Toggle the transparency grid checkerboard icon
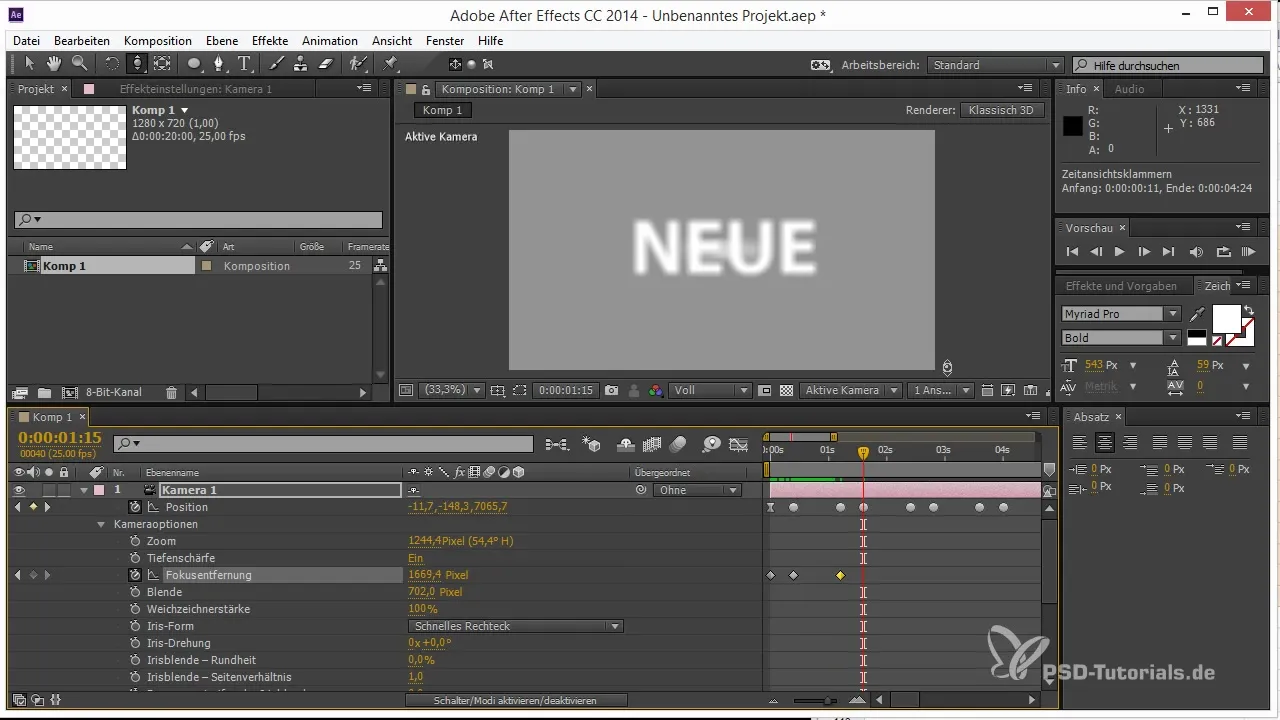 786,390
